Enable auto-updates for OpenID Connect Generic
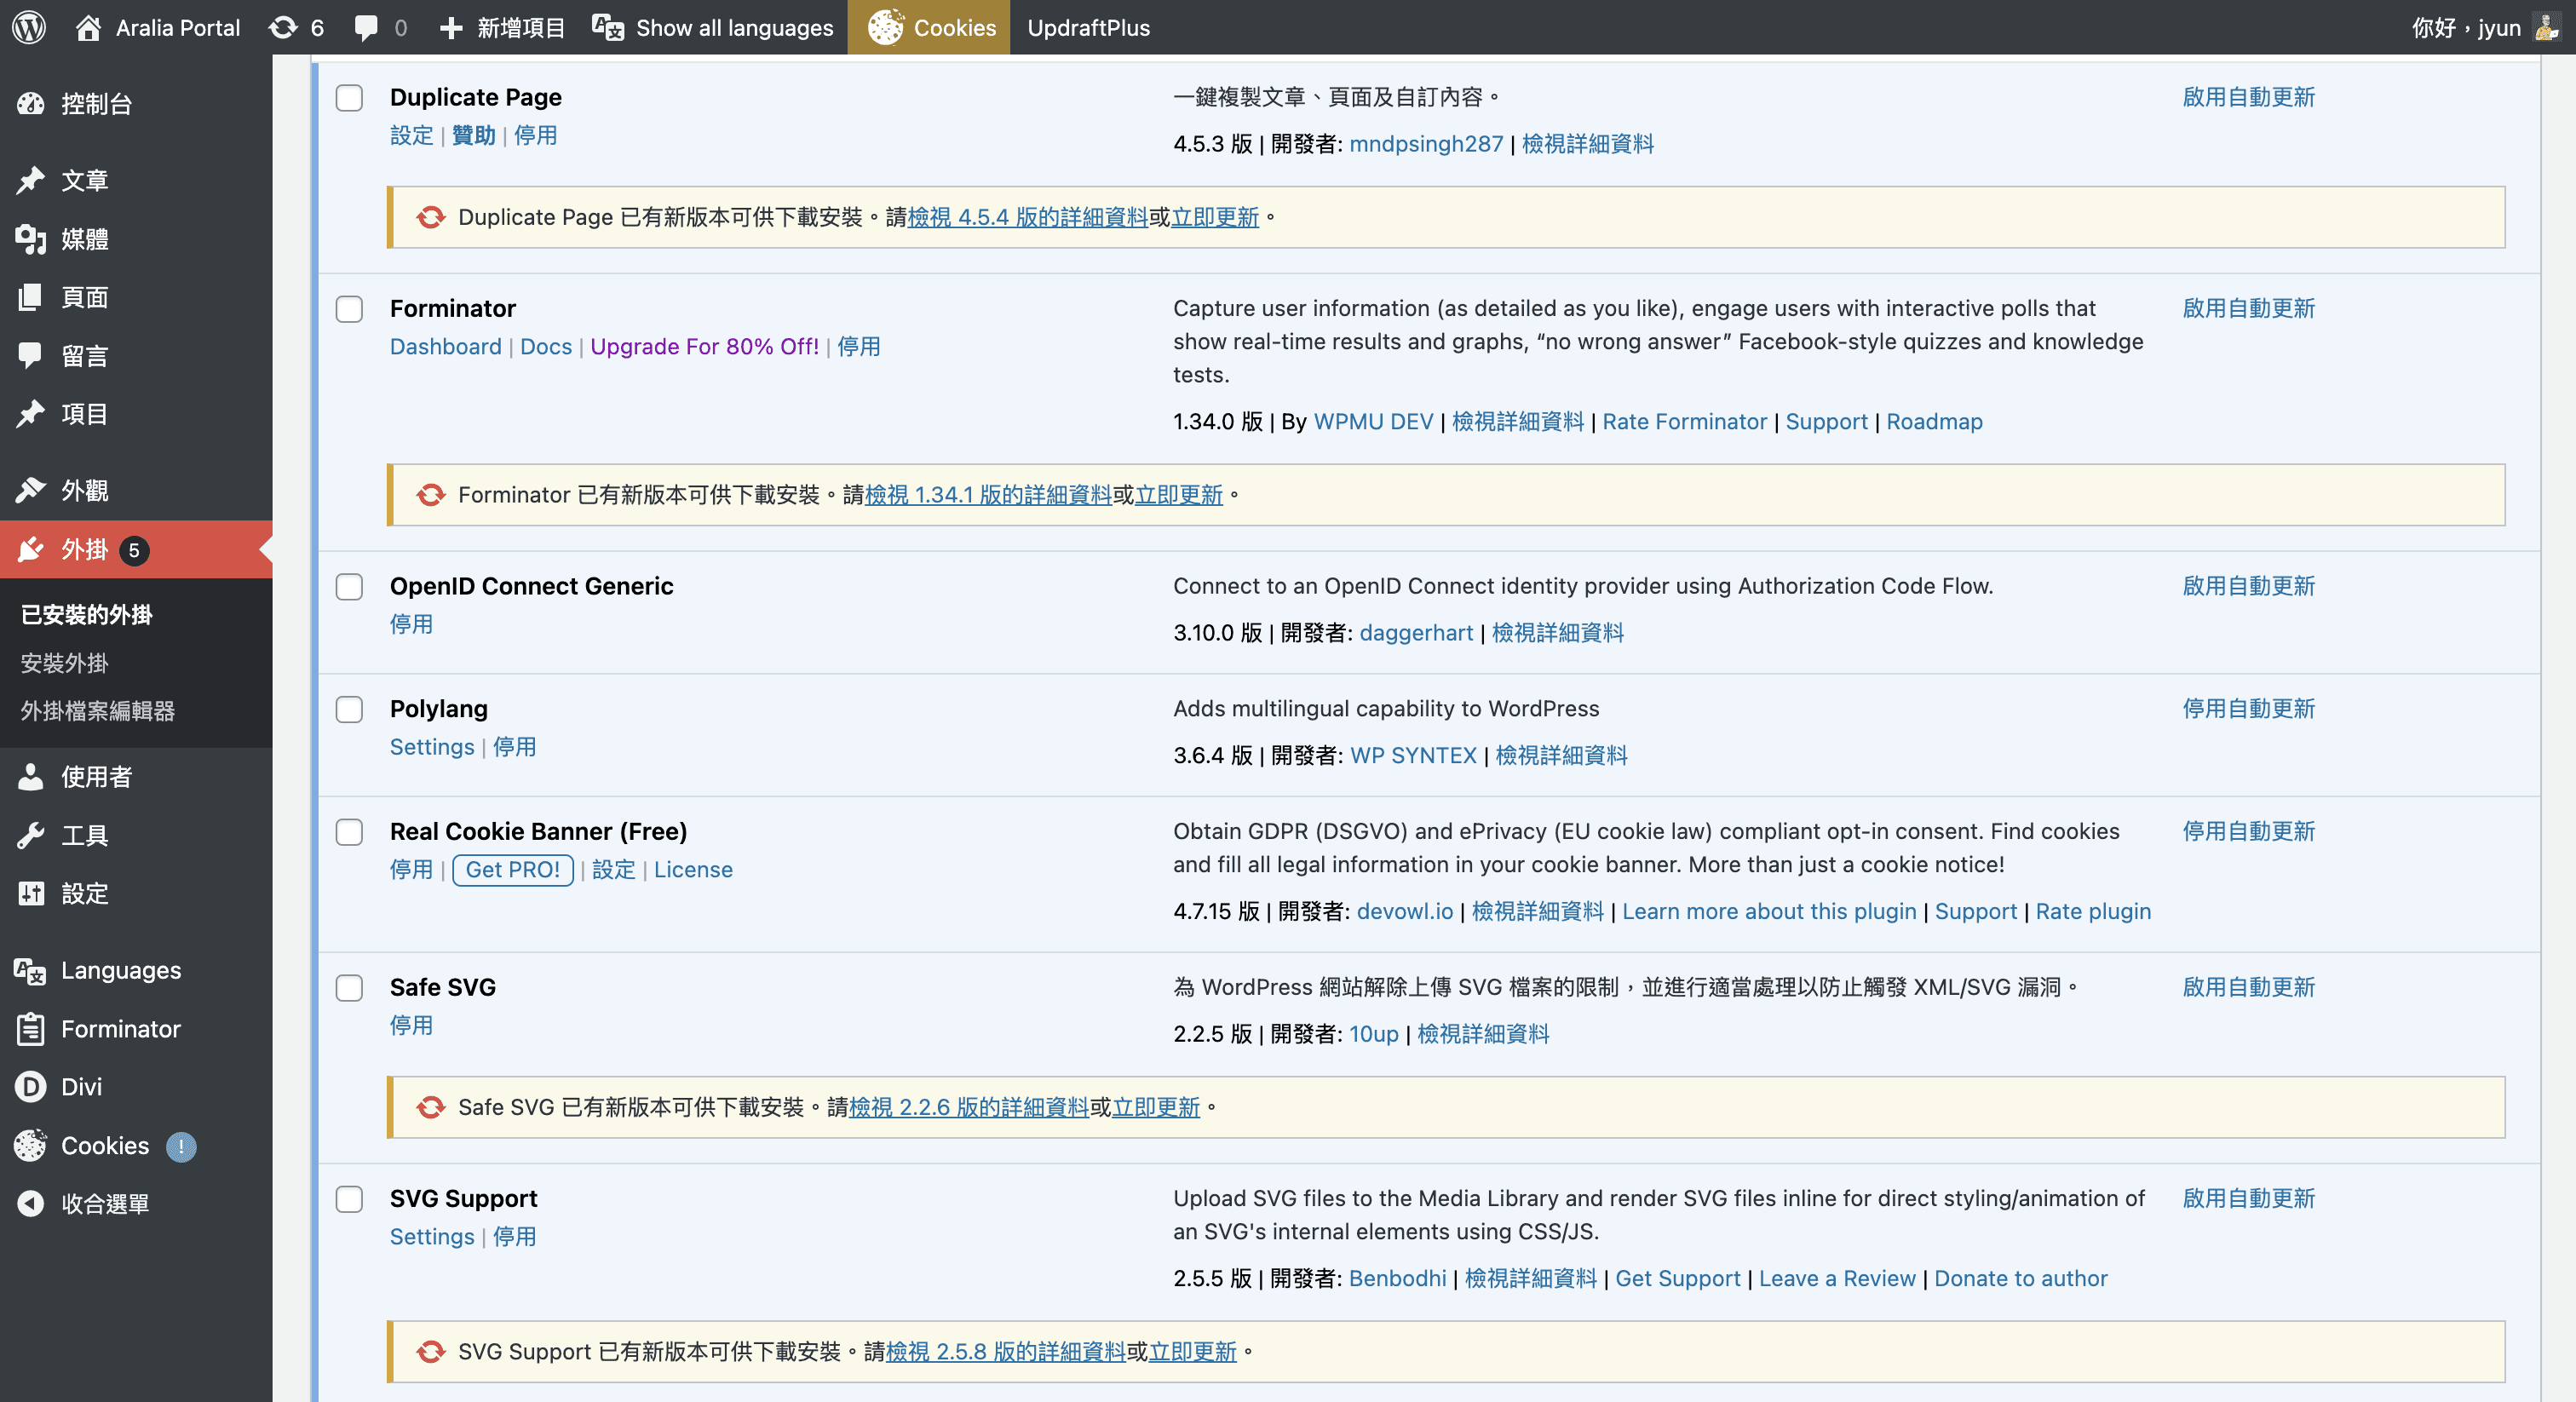The image size is (2576, 1402). tap(2249, 586)
